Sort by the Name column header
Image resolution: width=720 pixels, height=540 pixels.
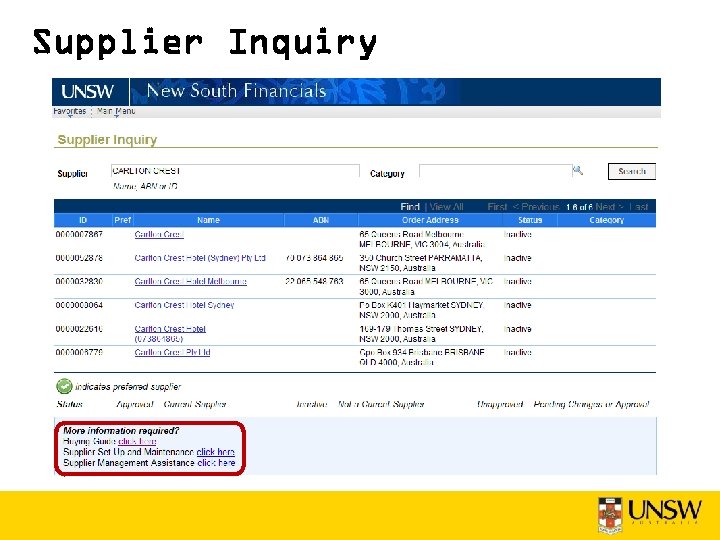[x=208, y=220]
